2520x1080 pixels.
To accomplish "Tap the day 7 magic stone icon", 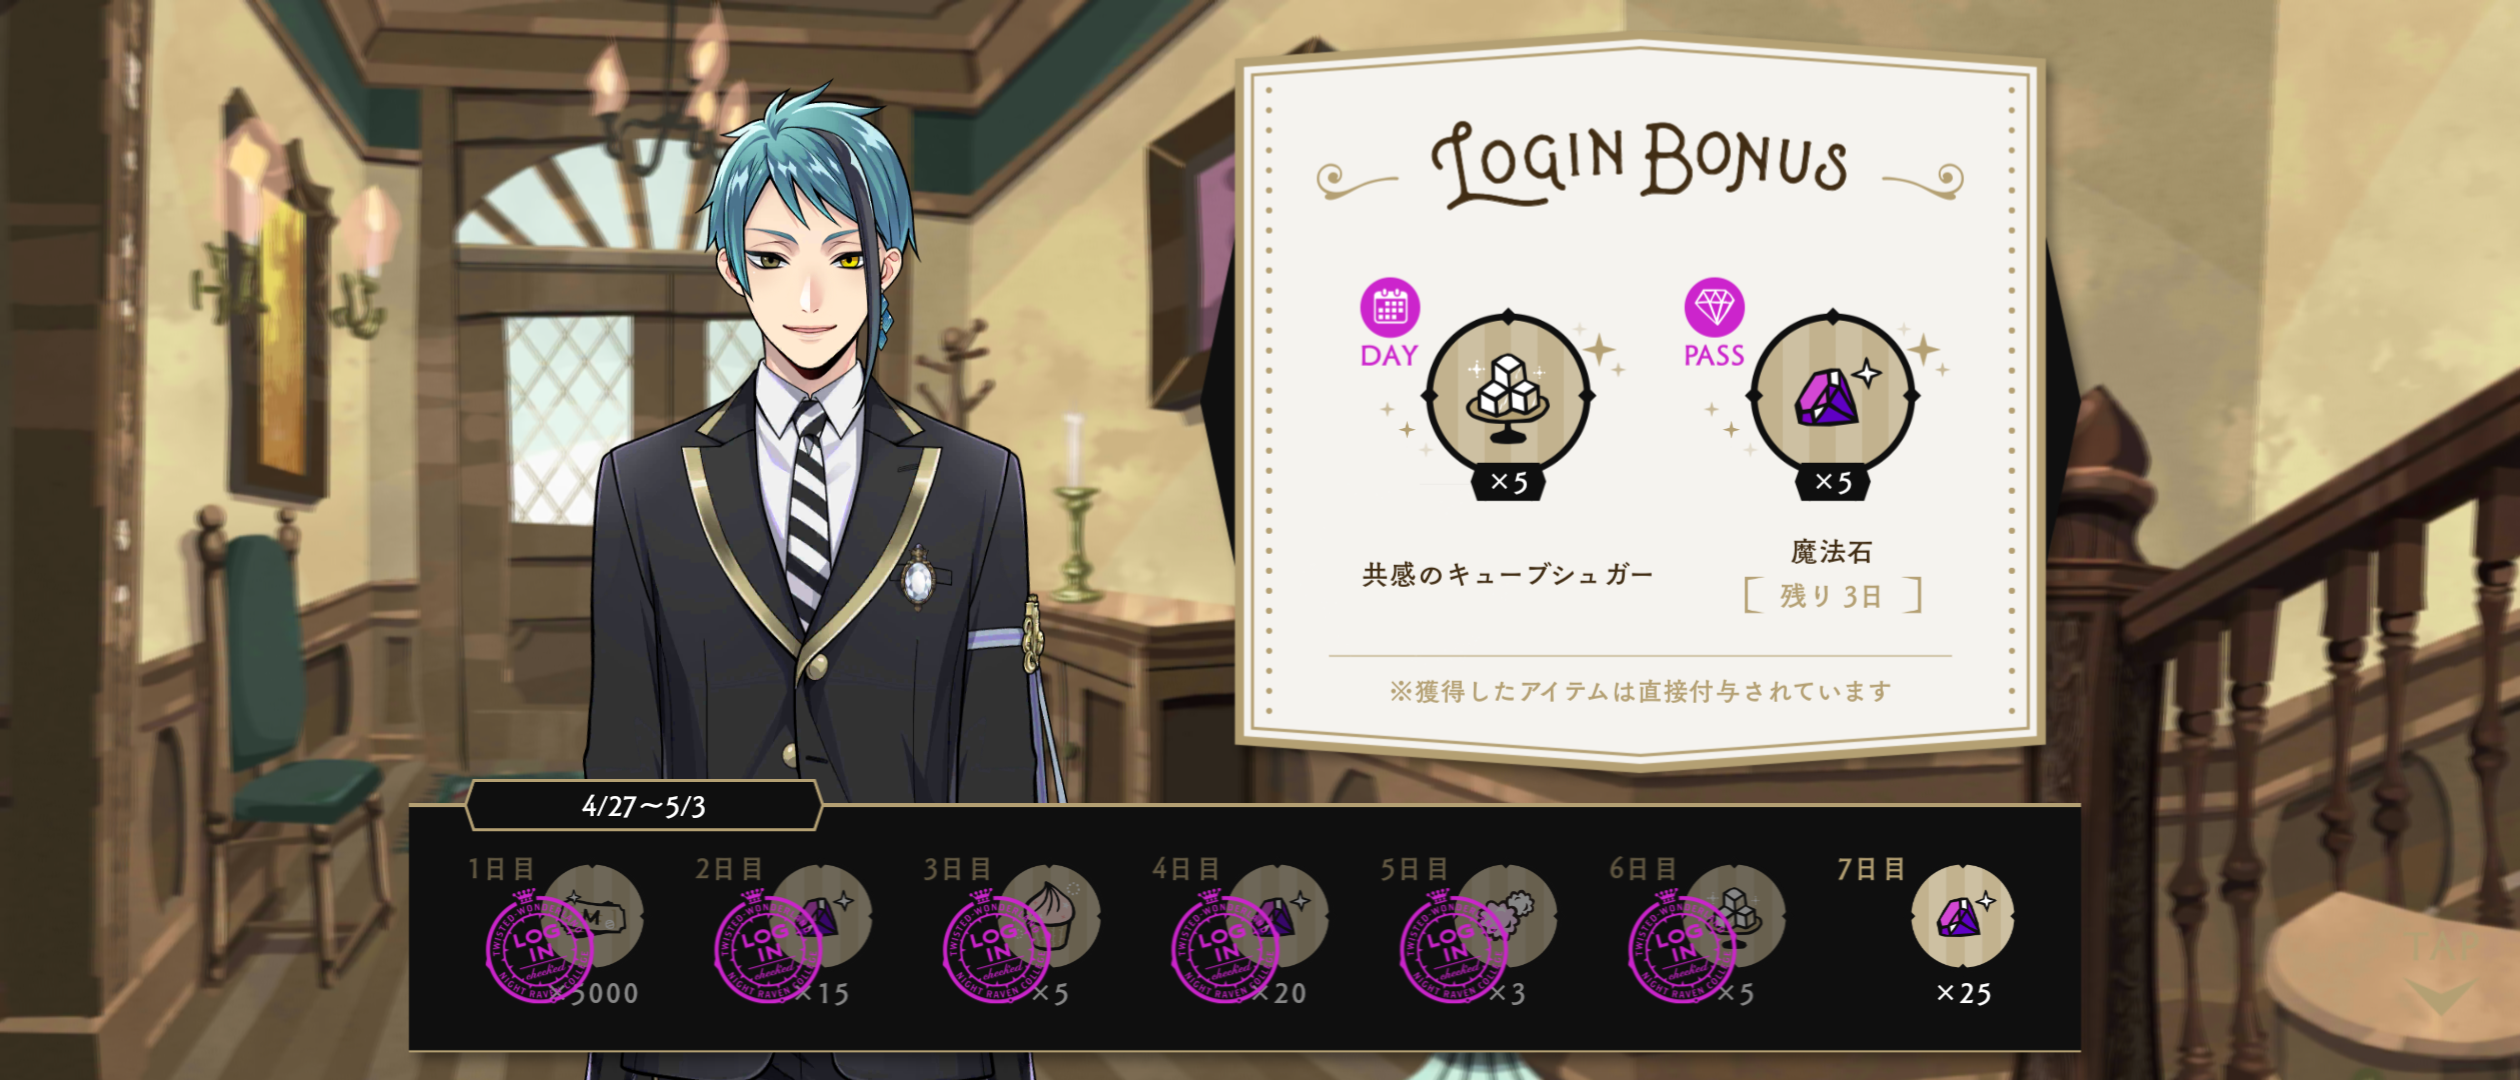I will (1962, 916).
